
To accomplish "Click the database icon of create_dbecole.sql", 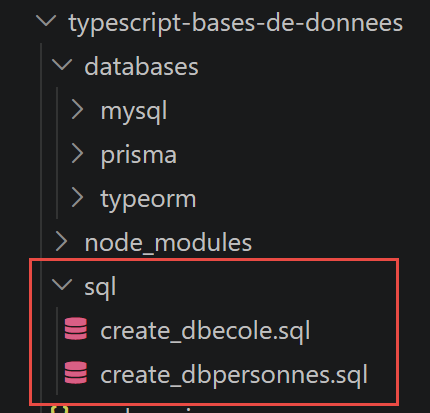I will 76,329.
